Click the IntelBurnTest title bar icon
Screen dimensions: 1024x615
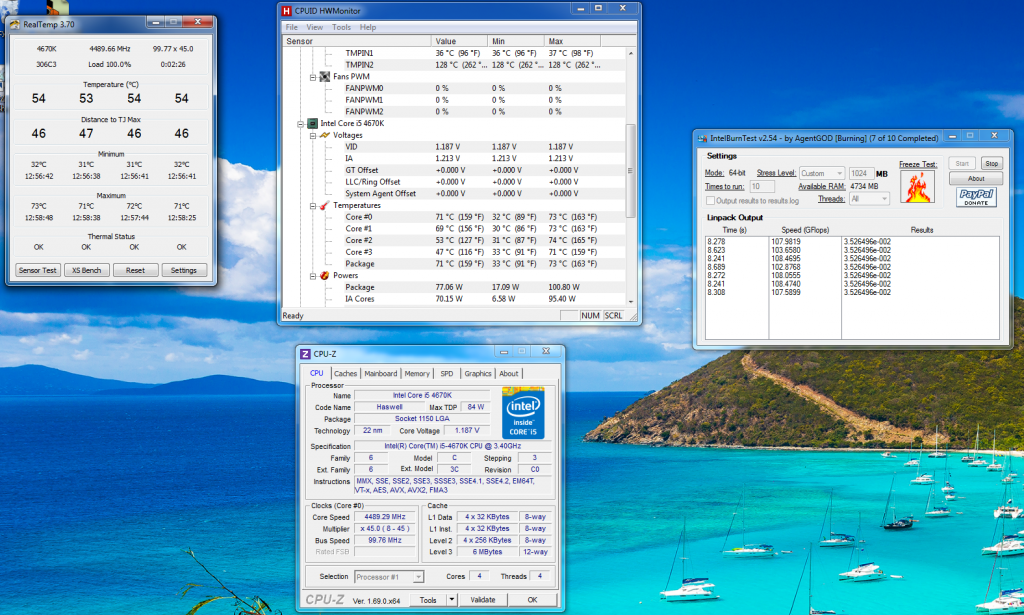tap(703, 138)
